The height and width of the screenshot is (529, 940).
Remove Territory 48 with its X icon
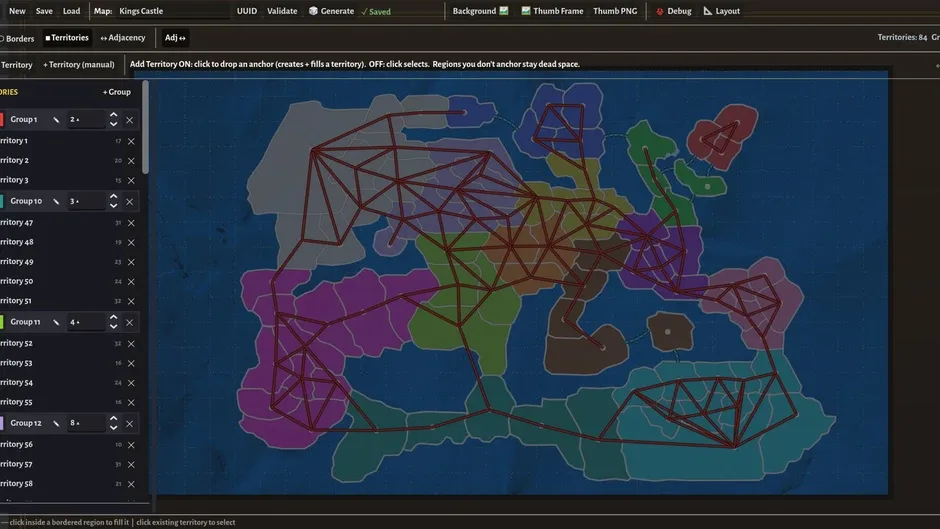tap(131, 242)
